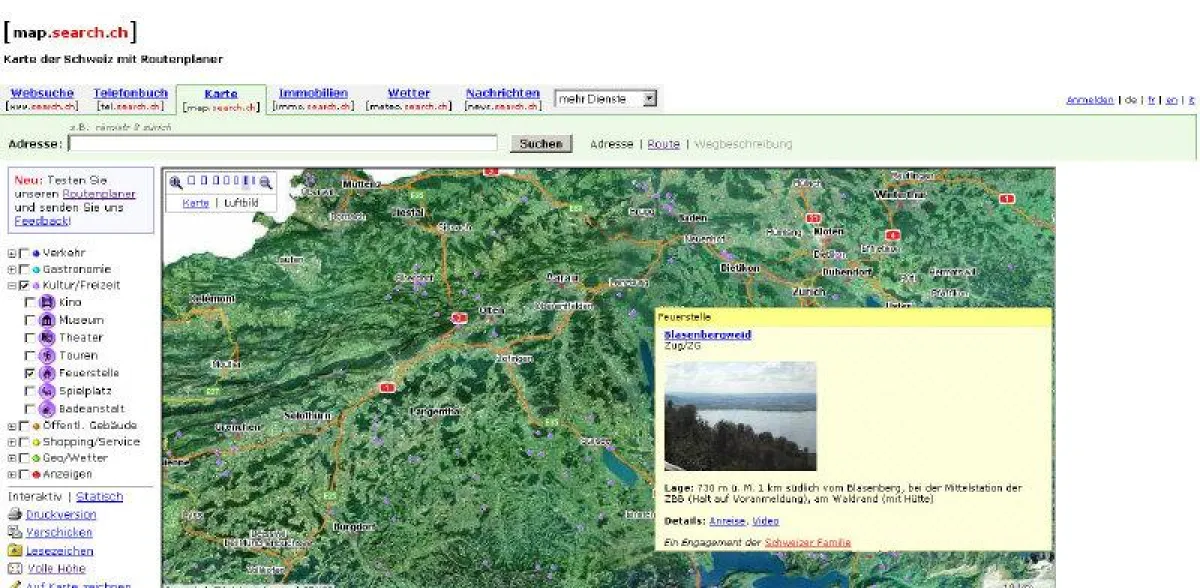Click the printer icon beside Druckversion

pyautogui.click(x=15, y=515)
